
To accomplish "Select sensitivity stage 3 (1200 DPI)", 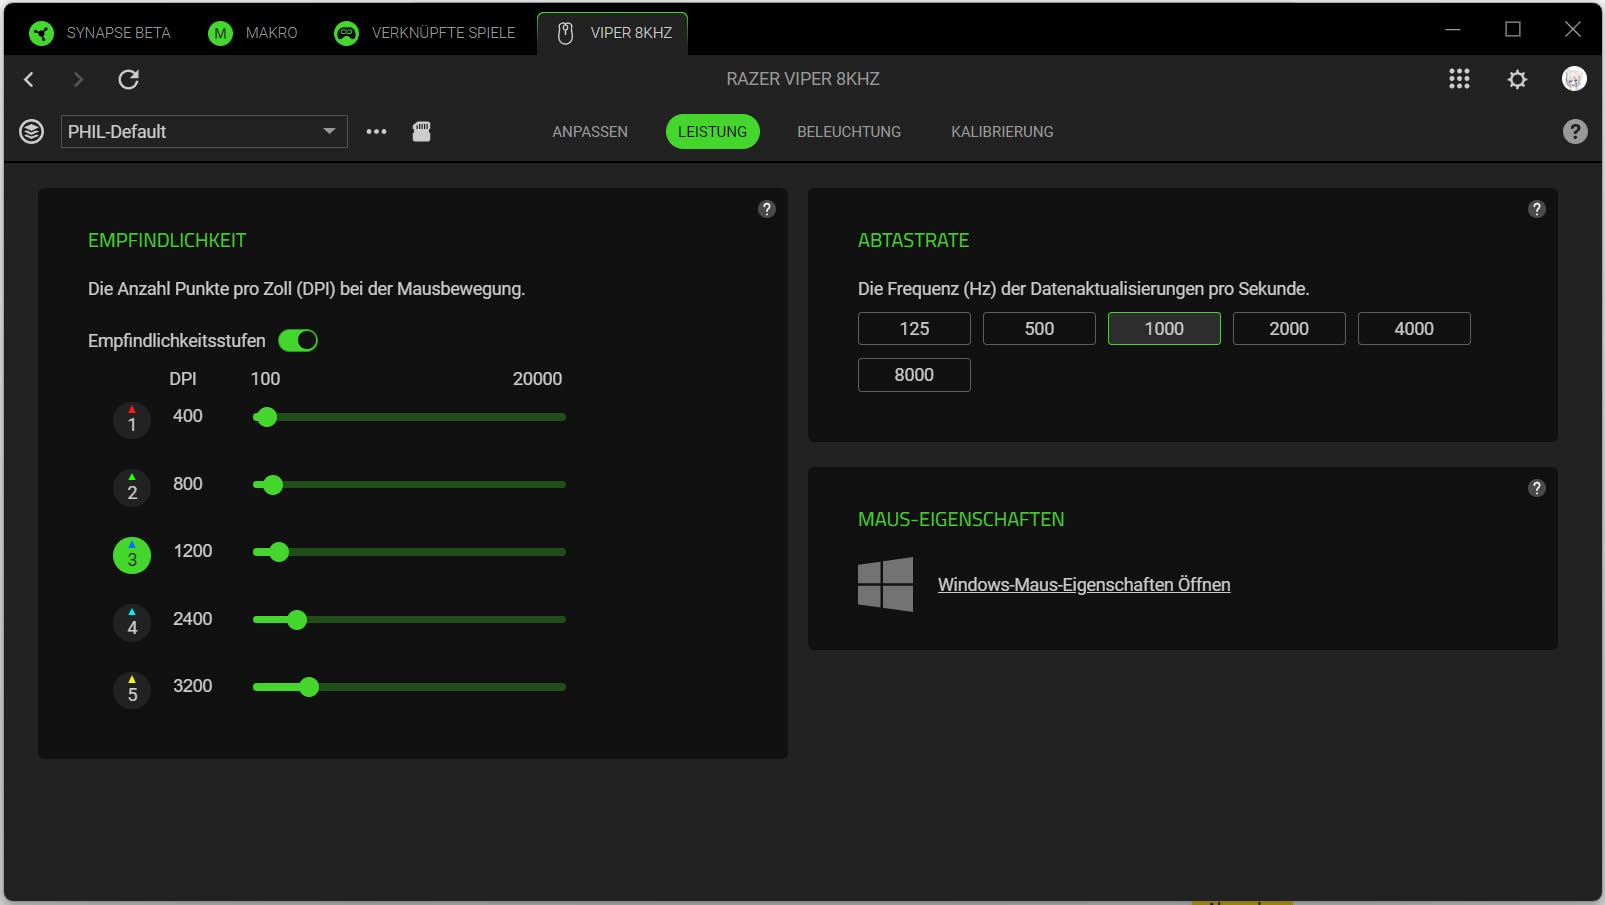I will (132, 555).
